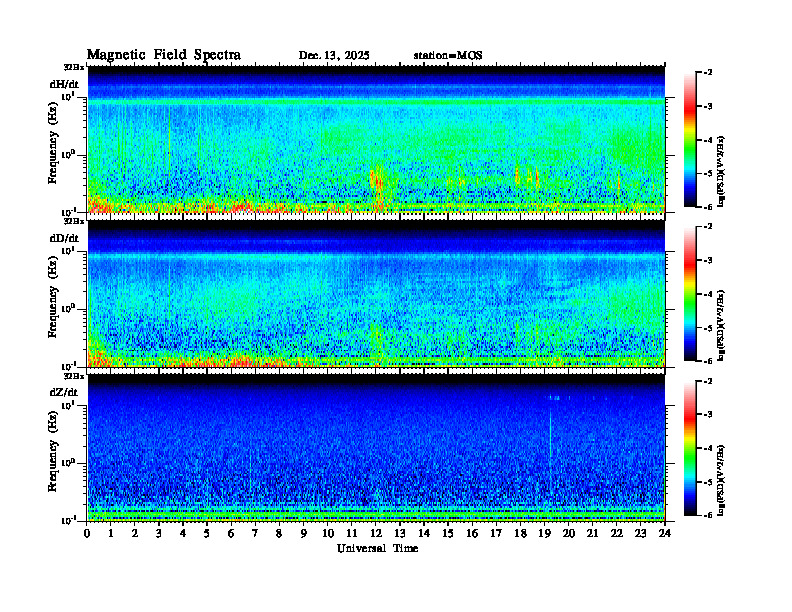Click the log(PSD) unit label of dD/dt colorbar

tap(721, 325)
